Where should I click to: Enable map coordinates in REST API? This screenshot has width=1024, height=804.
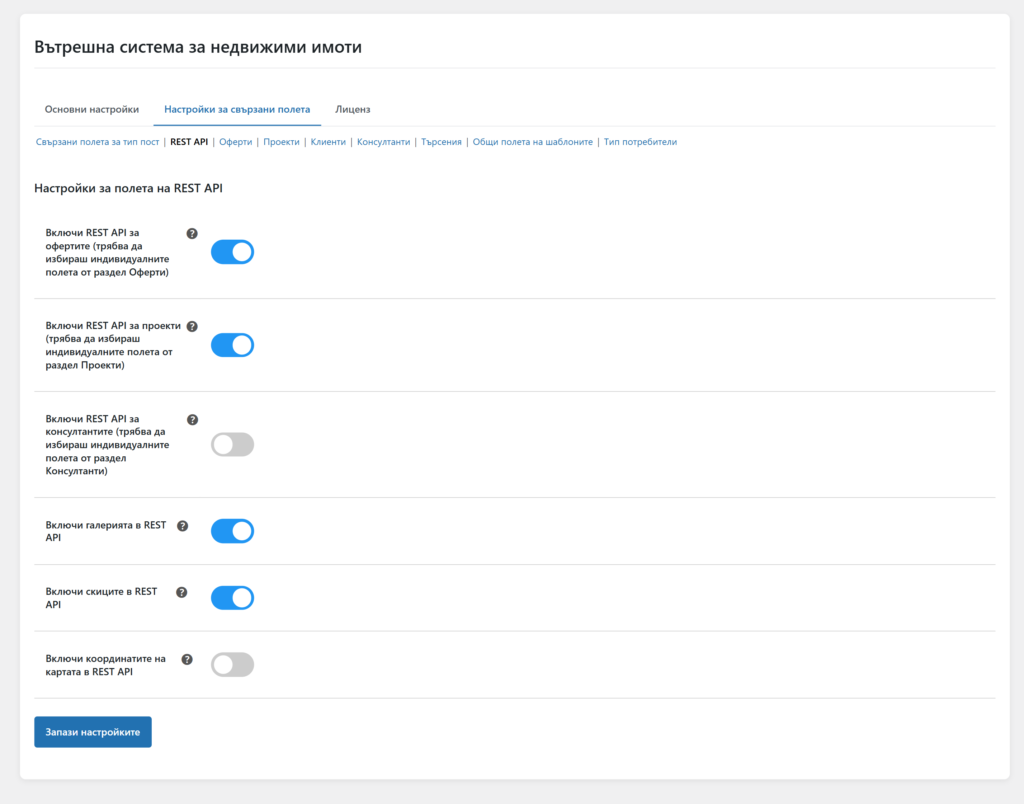pos(232,665)
